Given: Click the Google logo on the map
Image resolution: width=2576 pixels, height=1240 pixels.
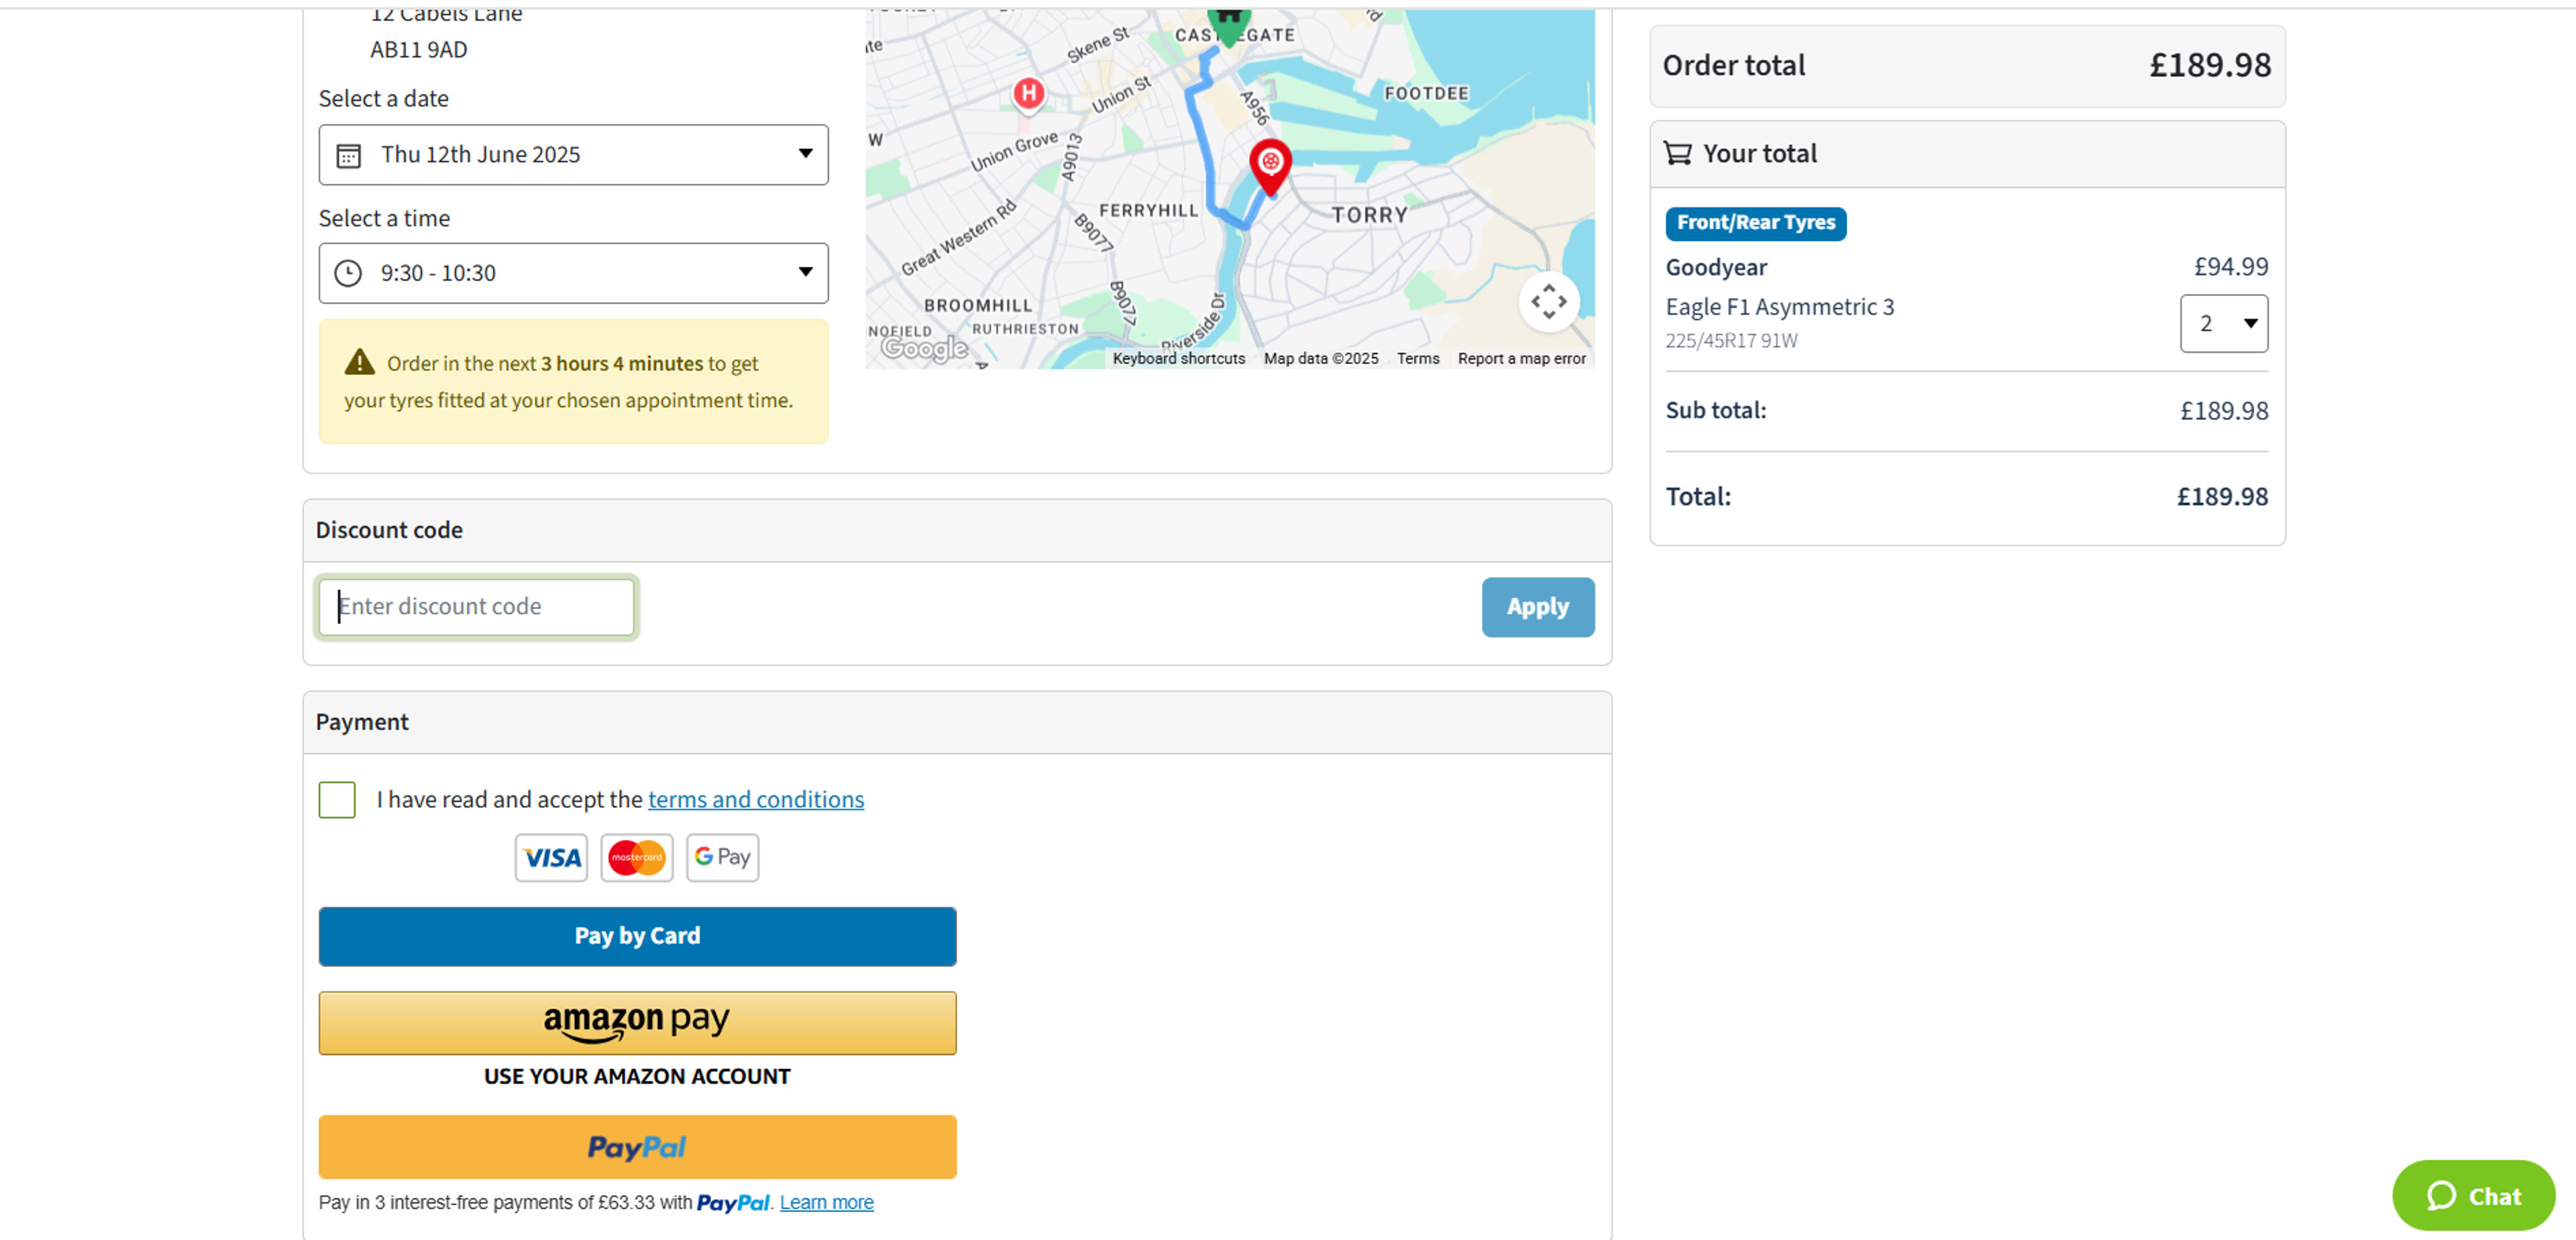Looking at the screenshot, I should 924,348.
